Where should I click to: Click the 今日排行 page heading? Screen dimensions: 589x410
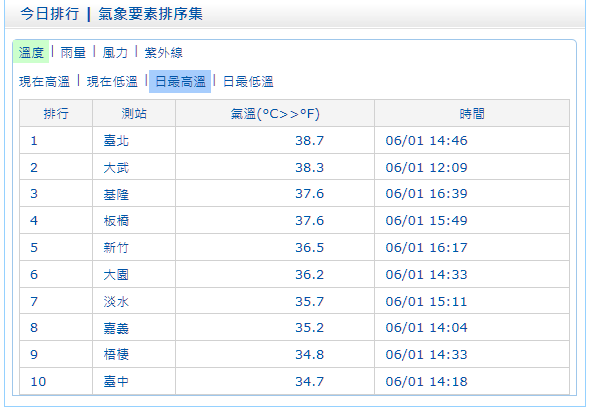[x=50, y=14]
